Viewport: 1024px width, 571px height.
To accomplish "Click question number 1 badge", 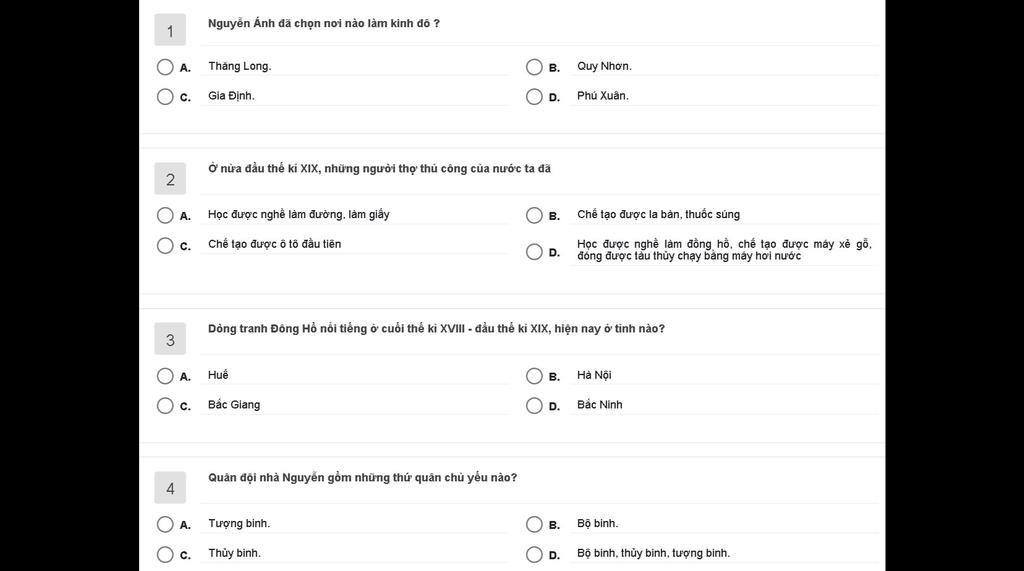I will 170,30.
